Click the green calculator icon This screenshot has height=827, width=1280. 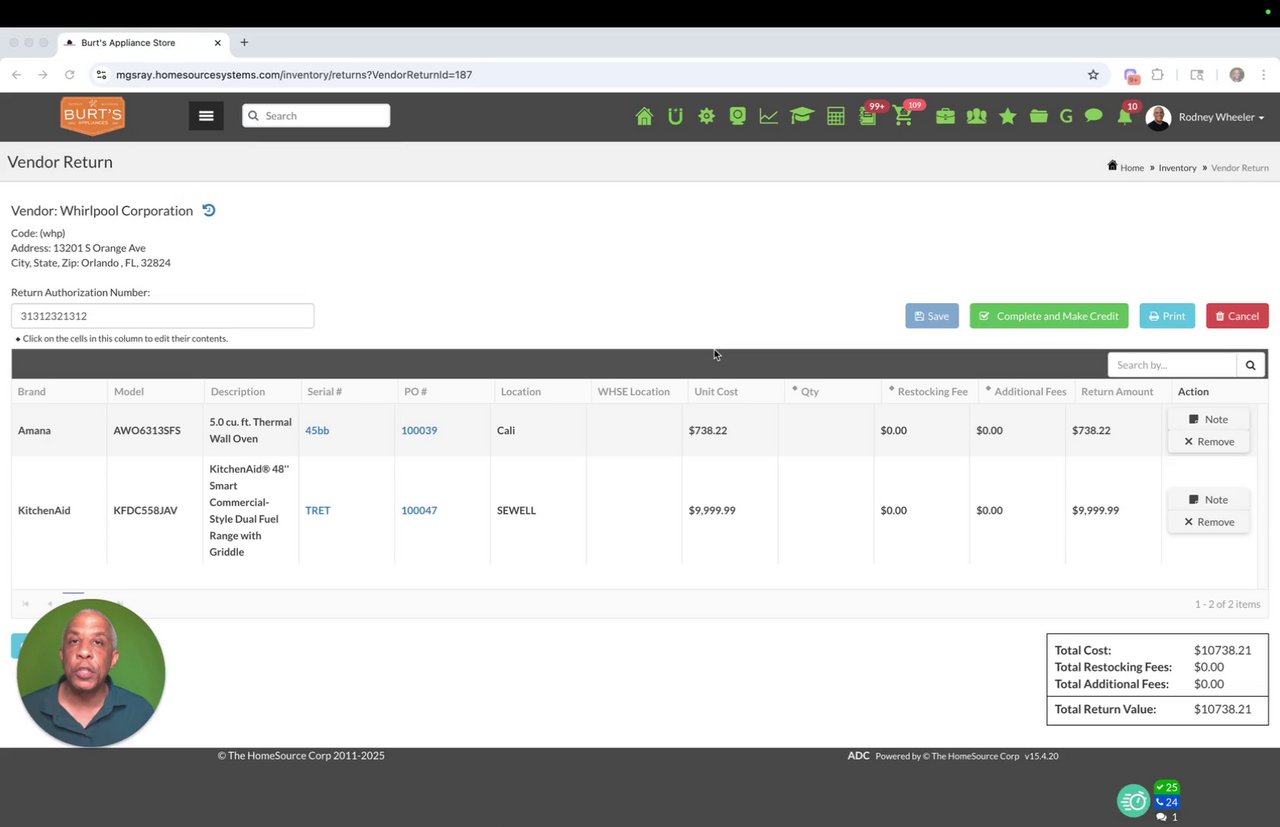pos(836,117)
